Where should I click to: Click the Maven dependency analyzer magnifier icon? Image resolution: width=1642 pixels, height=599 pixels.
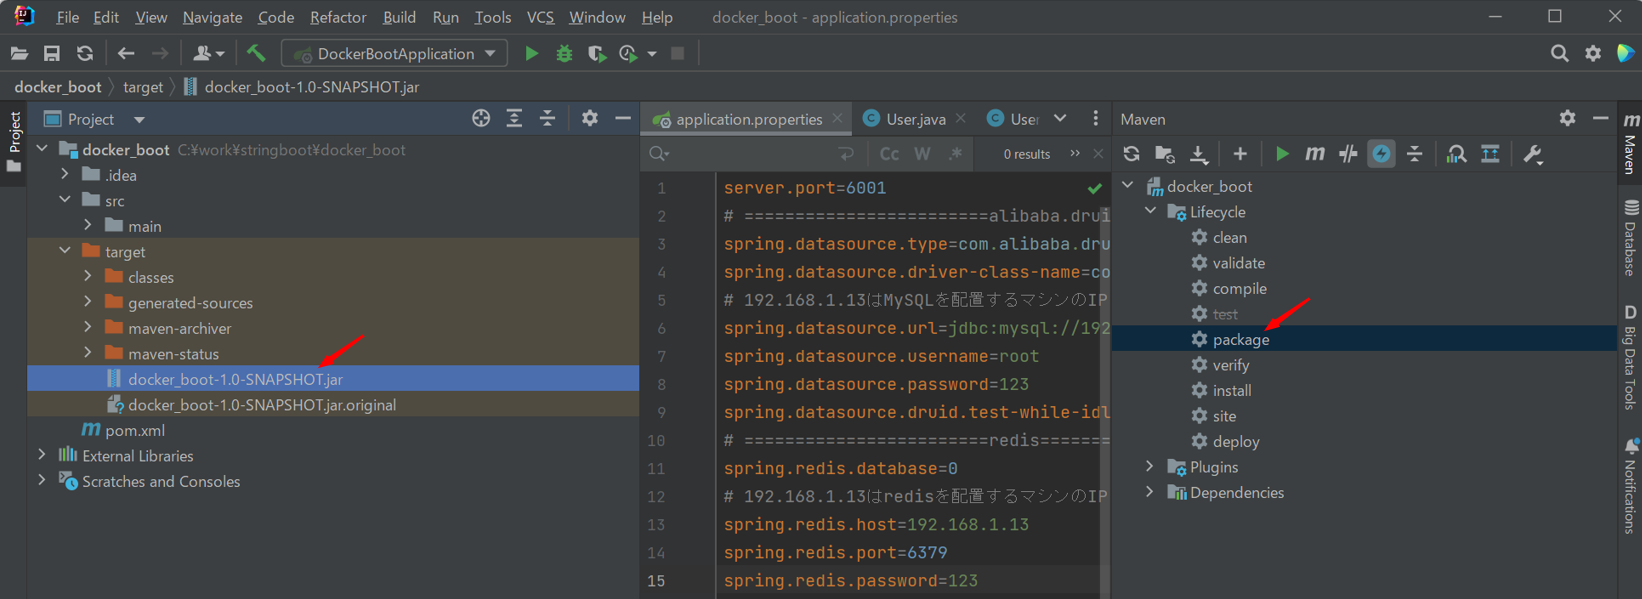[x=1456, y=154]
